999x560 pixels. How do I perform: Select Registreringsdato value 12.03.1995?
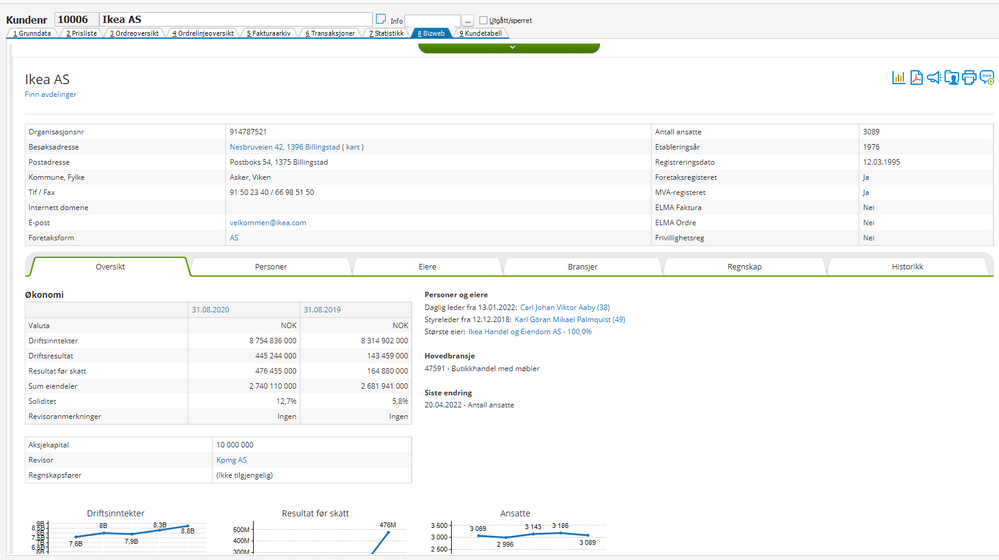click(881, 162)
